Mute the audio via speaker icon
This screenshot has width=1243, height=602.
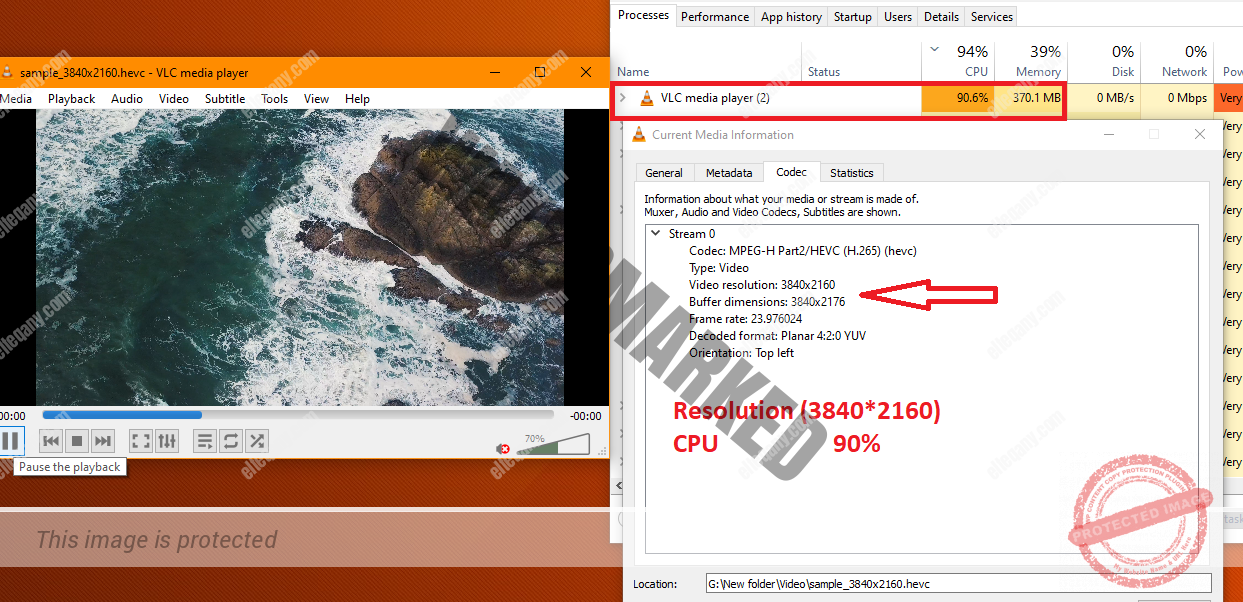click(x=502, y=448)
